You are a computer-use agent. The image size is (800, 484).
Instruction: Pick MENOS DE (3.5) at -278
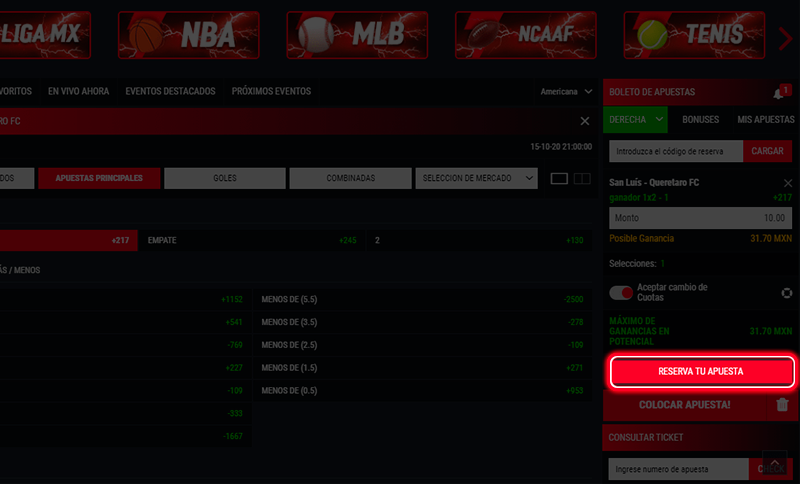click(422, 322)
